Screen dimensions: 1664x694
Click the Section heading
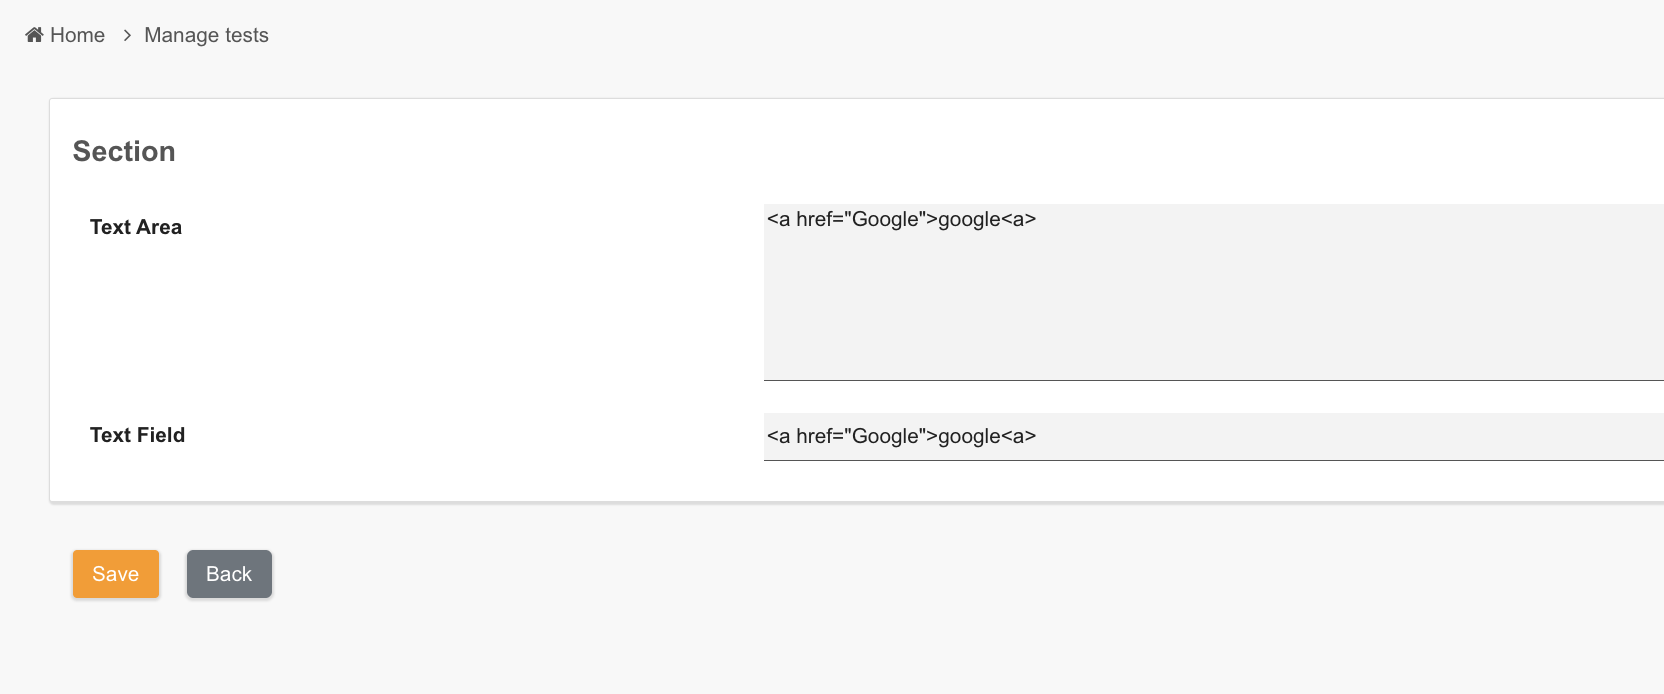(x=124, y=151)
